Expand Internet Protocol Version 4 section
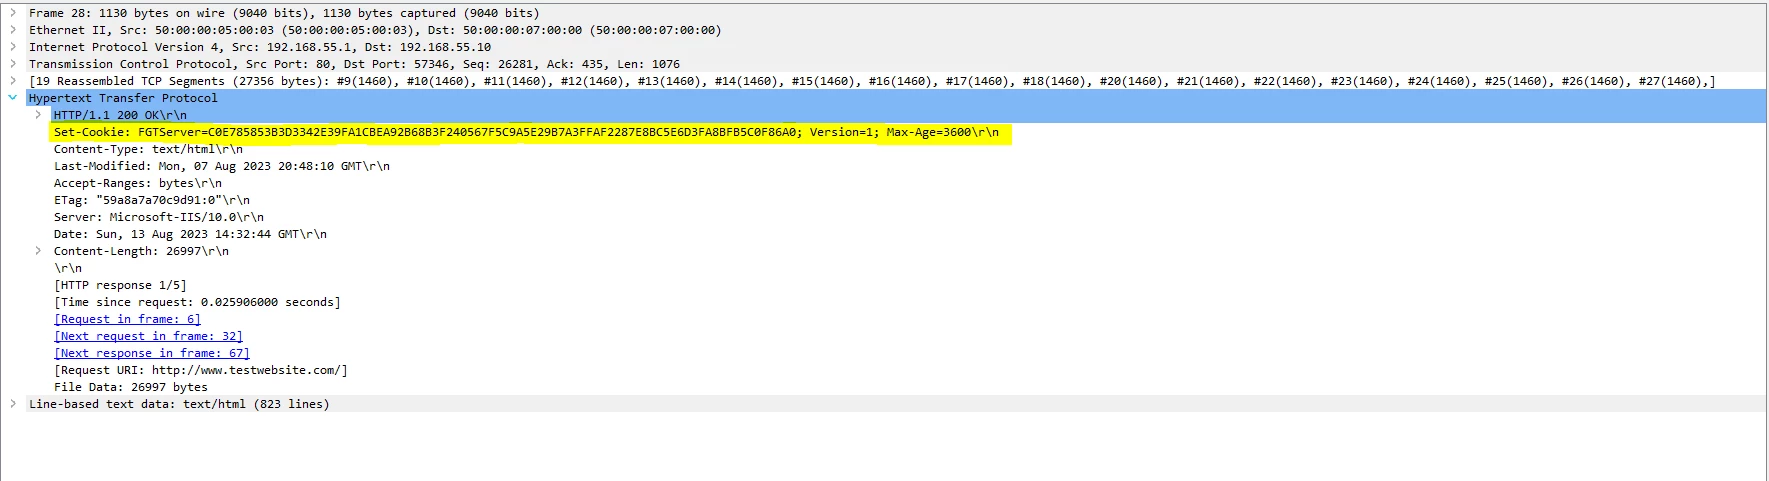The image size is (1769, 481). point(13,47)
